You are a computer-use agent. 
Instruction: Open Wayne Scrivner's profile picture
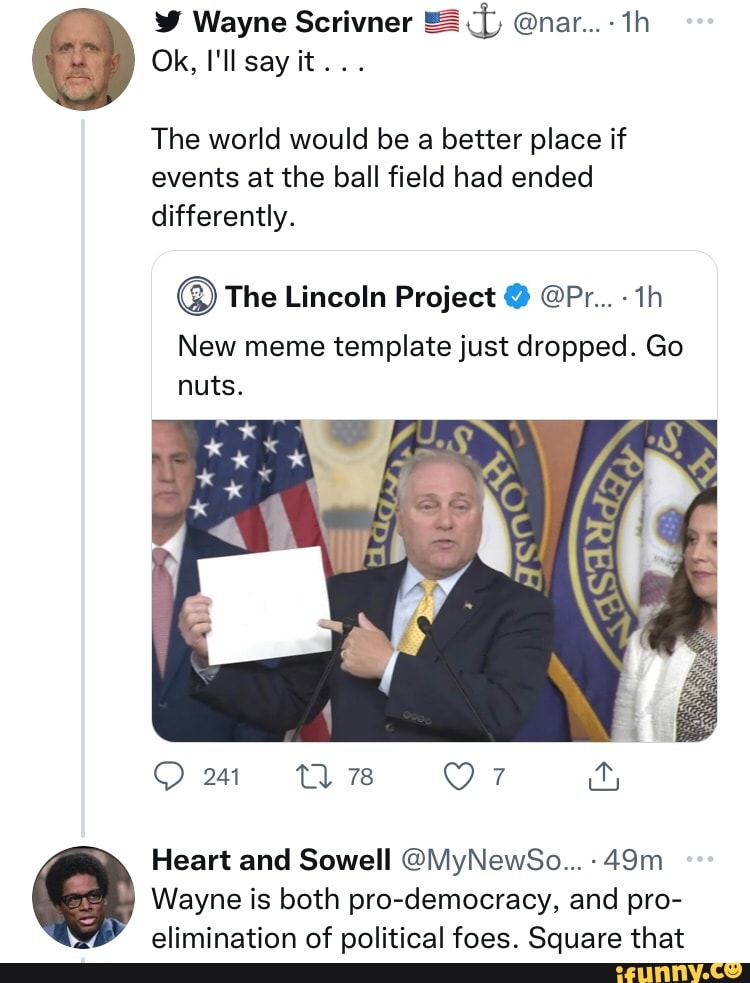point(82,60)
